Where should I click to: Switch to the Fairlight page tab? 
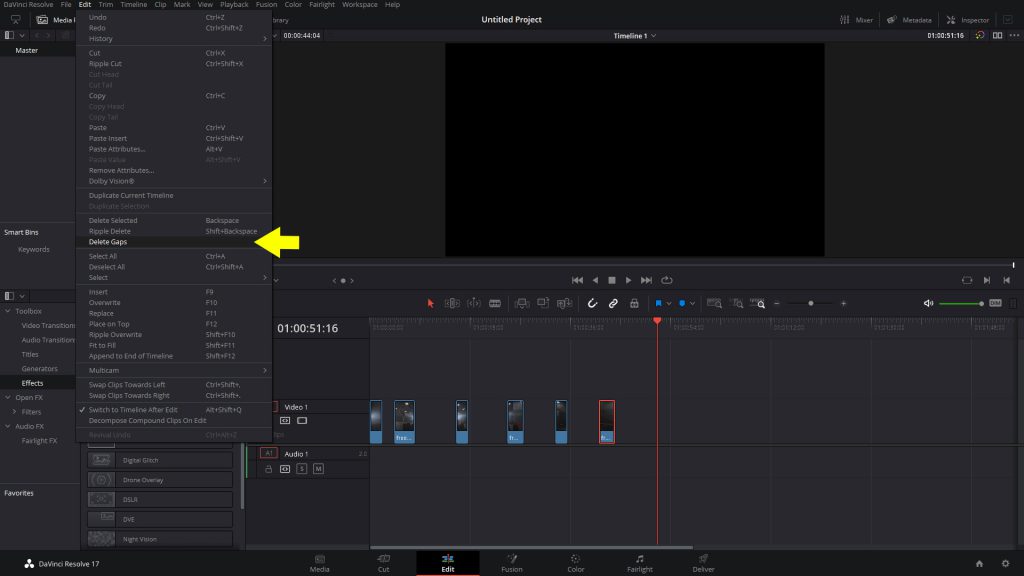point(640,563)
